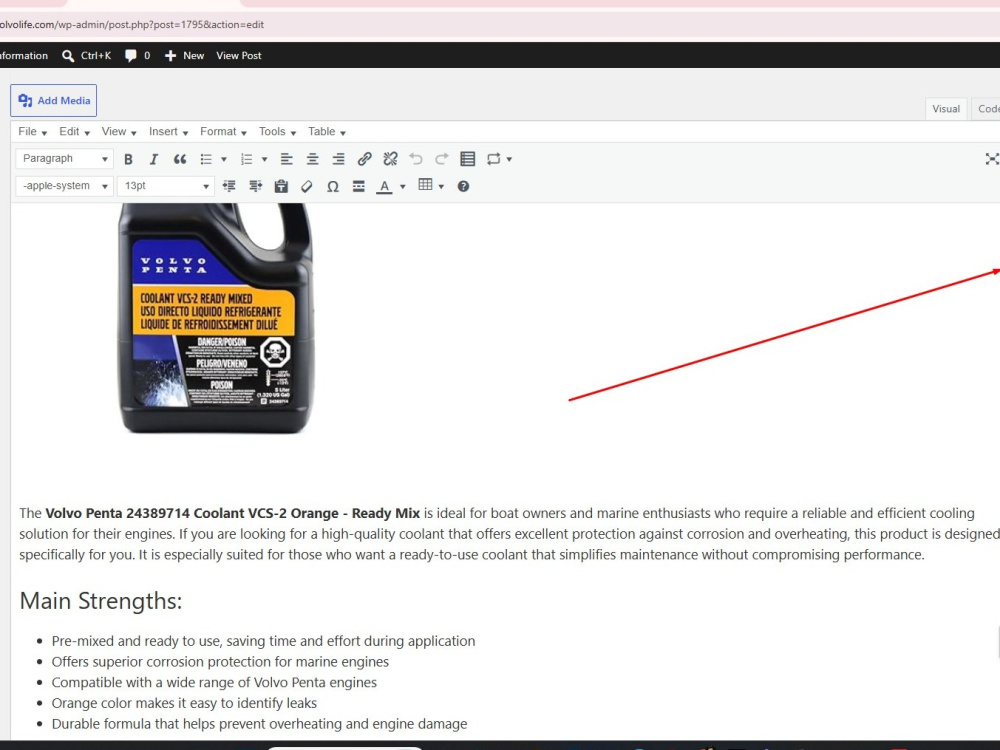
Task: Insert a blockquote
Action: tap(180, 159)
